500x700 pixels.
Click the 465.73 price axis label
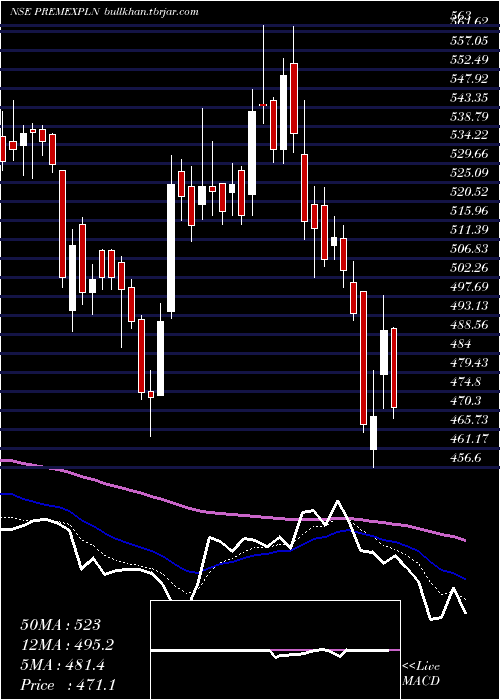468,420
